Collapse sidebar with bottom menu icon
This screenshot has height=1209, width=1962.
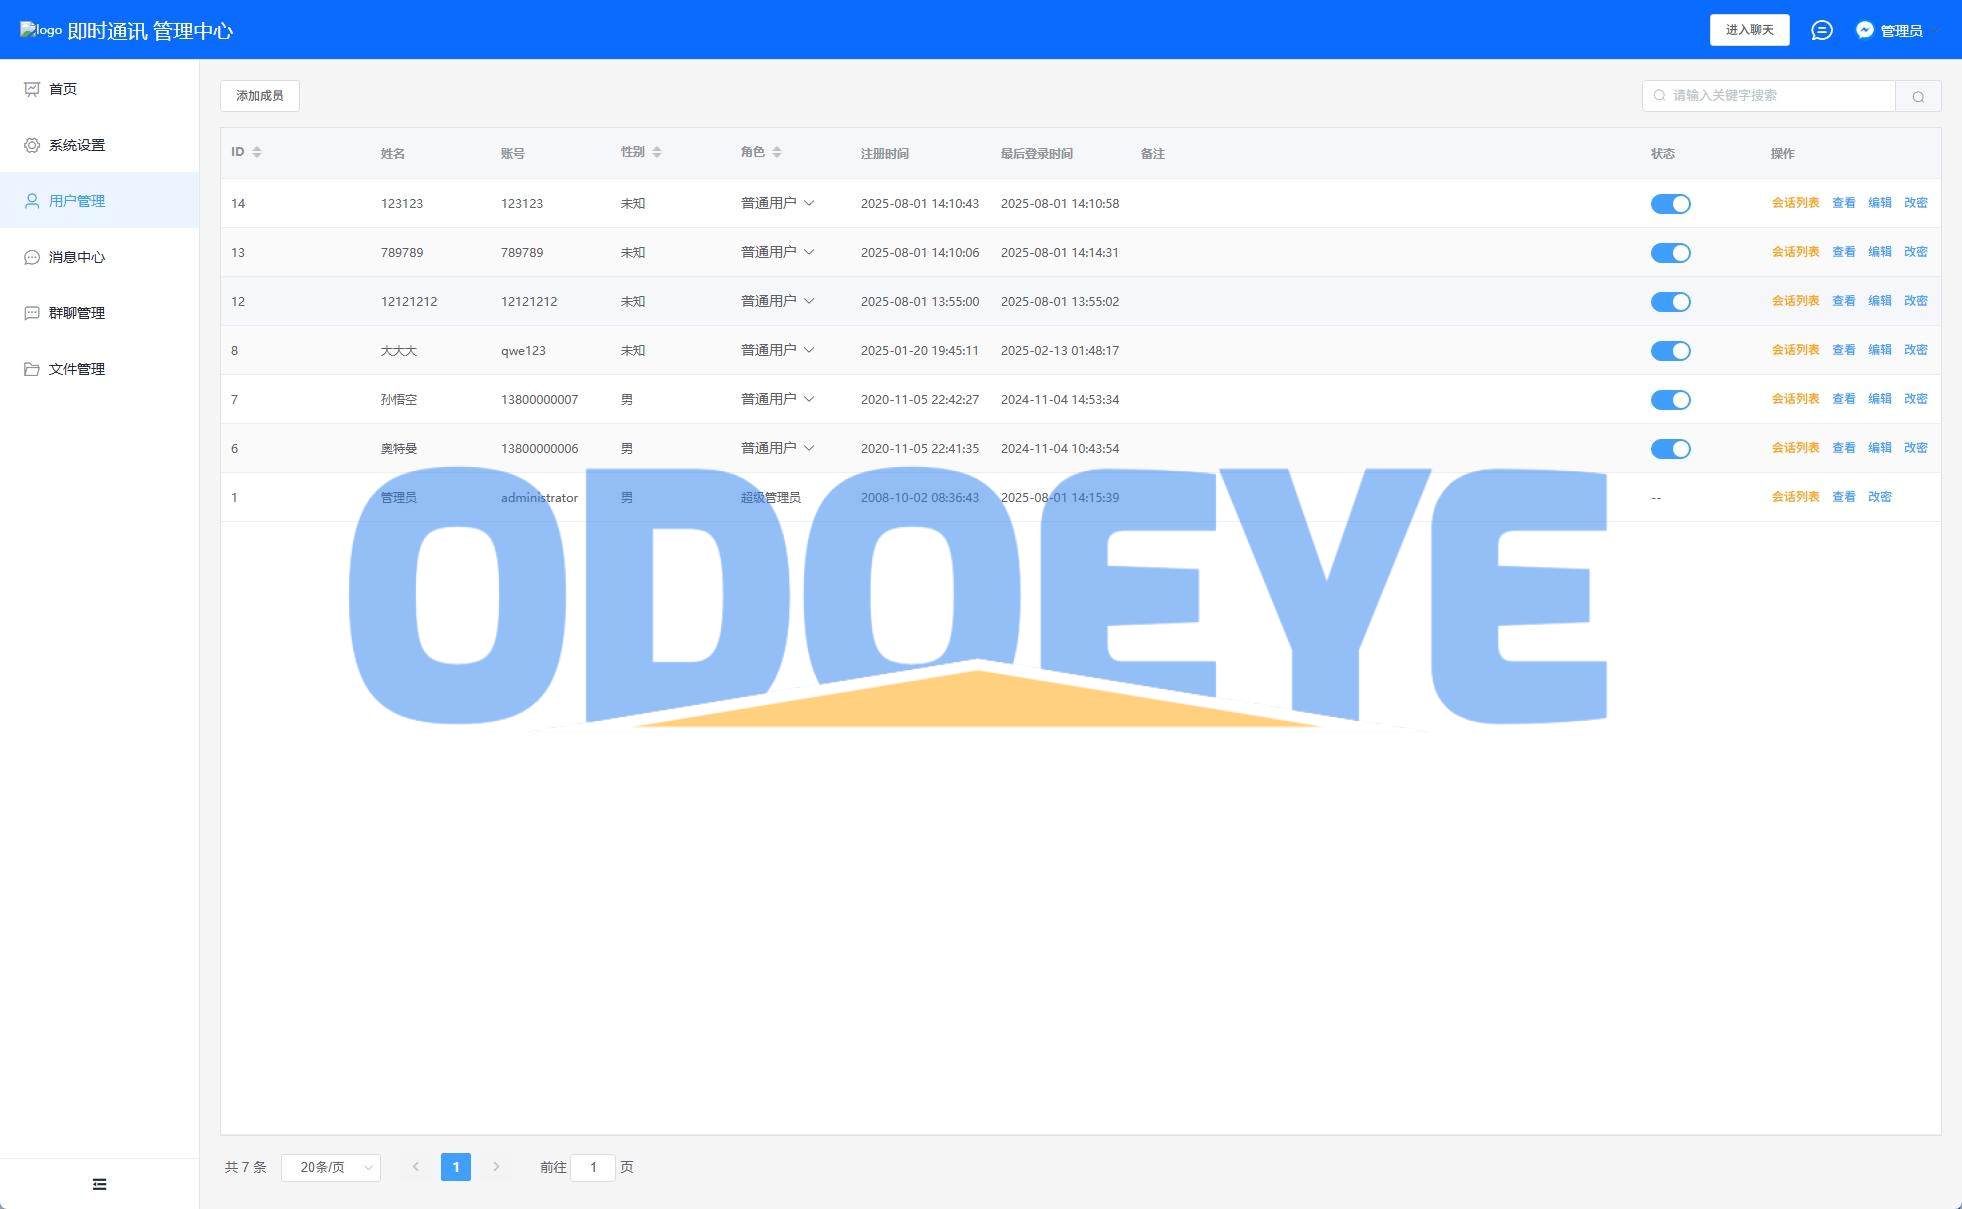click(x=99, y=1184)
